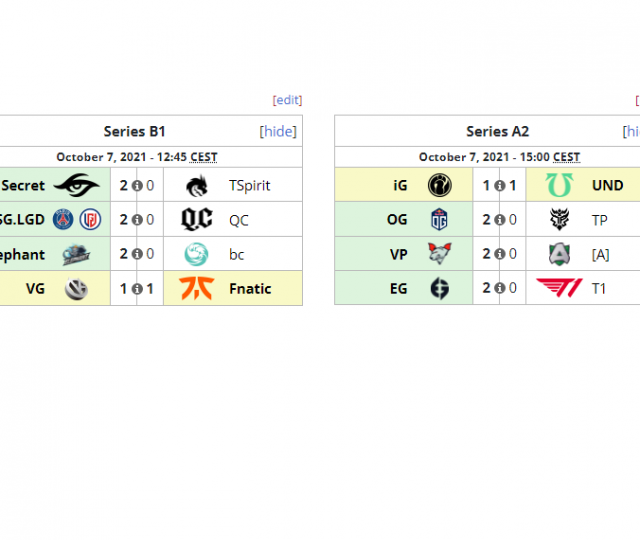Click the Evil Geniuses EG logo
Screen dimensions: 640x540
click(439, 289)
